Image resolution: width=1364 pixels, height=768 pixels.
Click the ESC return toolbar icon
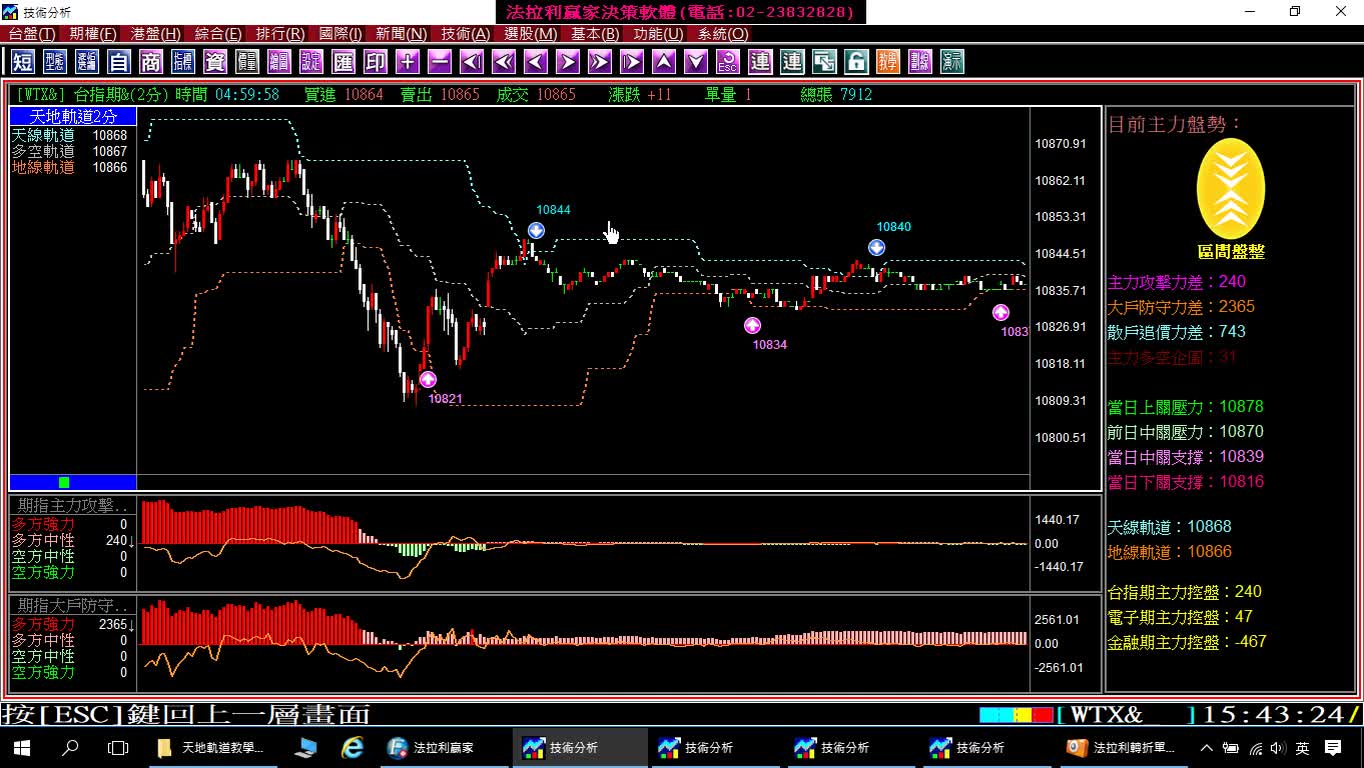tap(728, 62)
